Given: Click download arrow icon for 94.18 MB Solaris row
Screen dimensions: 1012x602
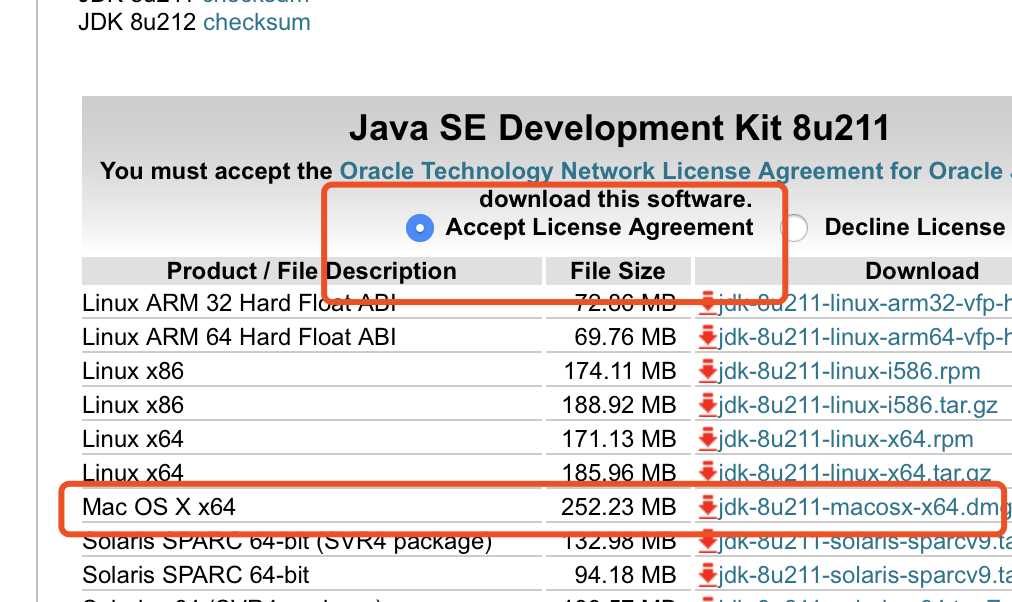Looking at the screenshot, I should coord(708,575).
